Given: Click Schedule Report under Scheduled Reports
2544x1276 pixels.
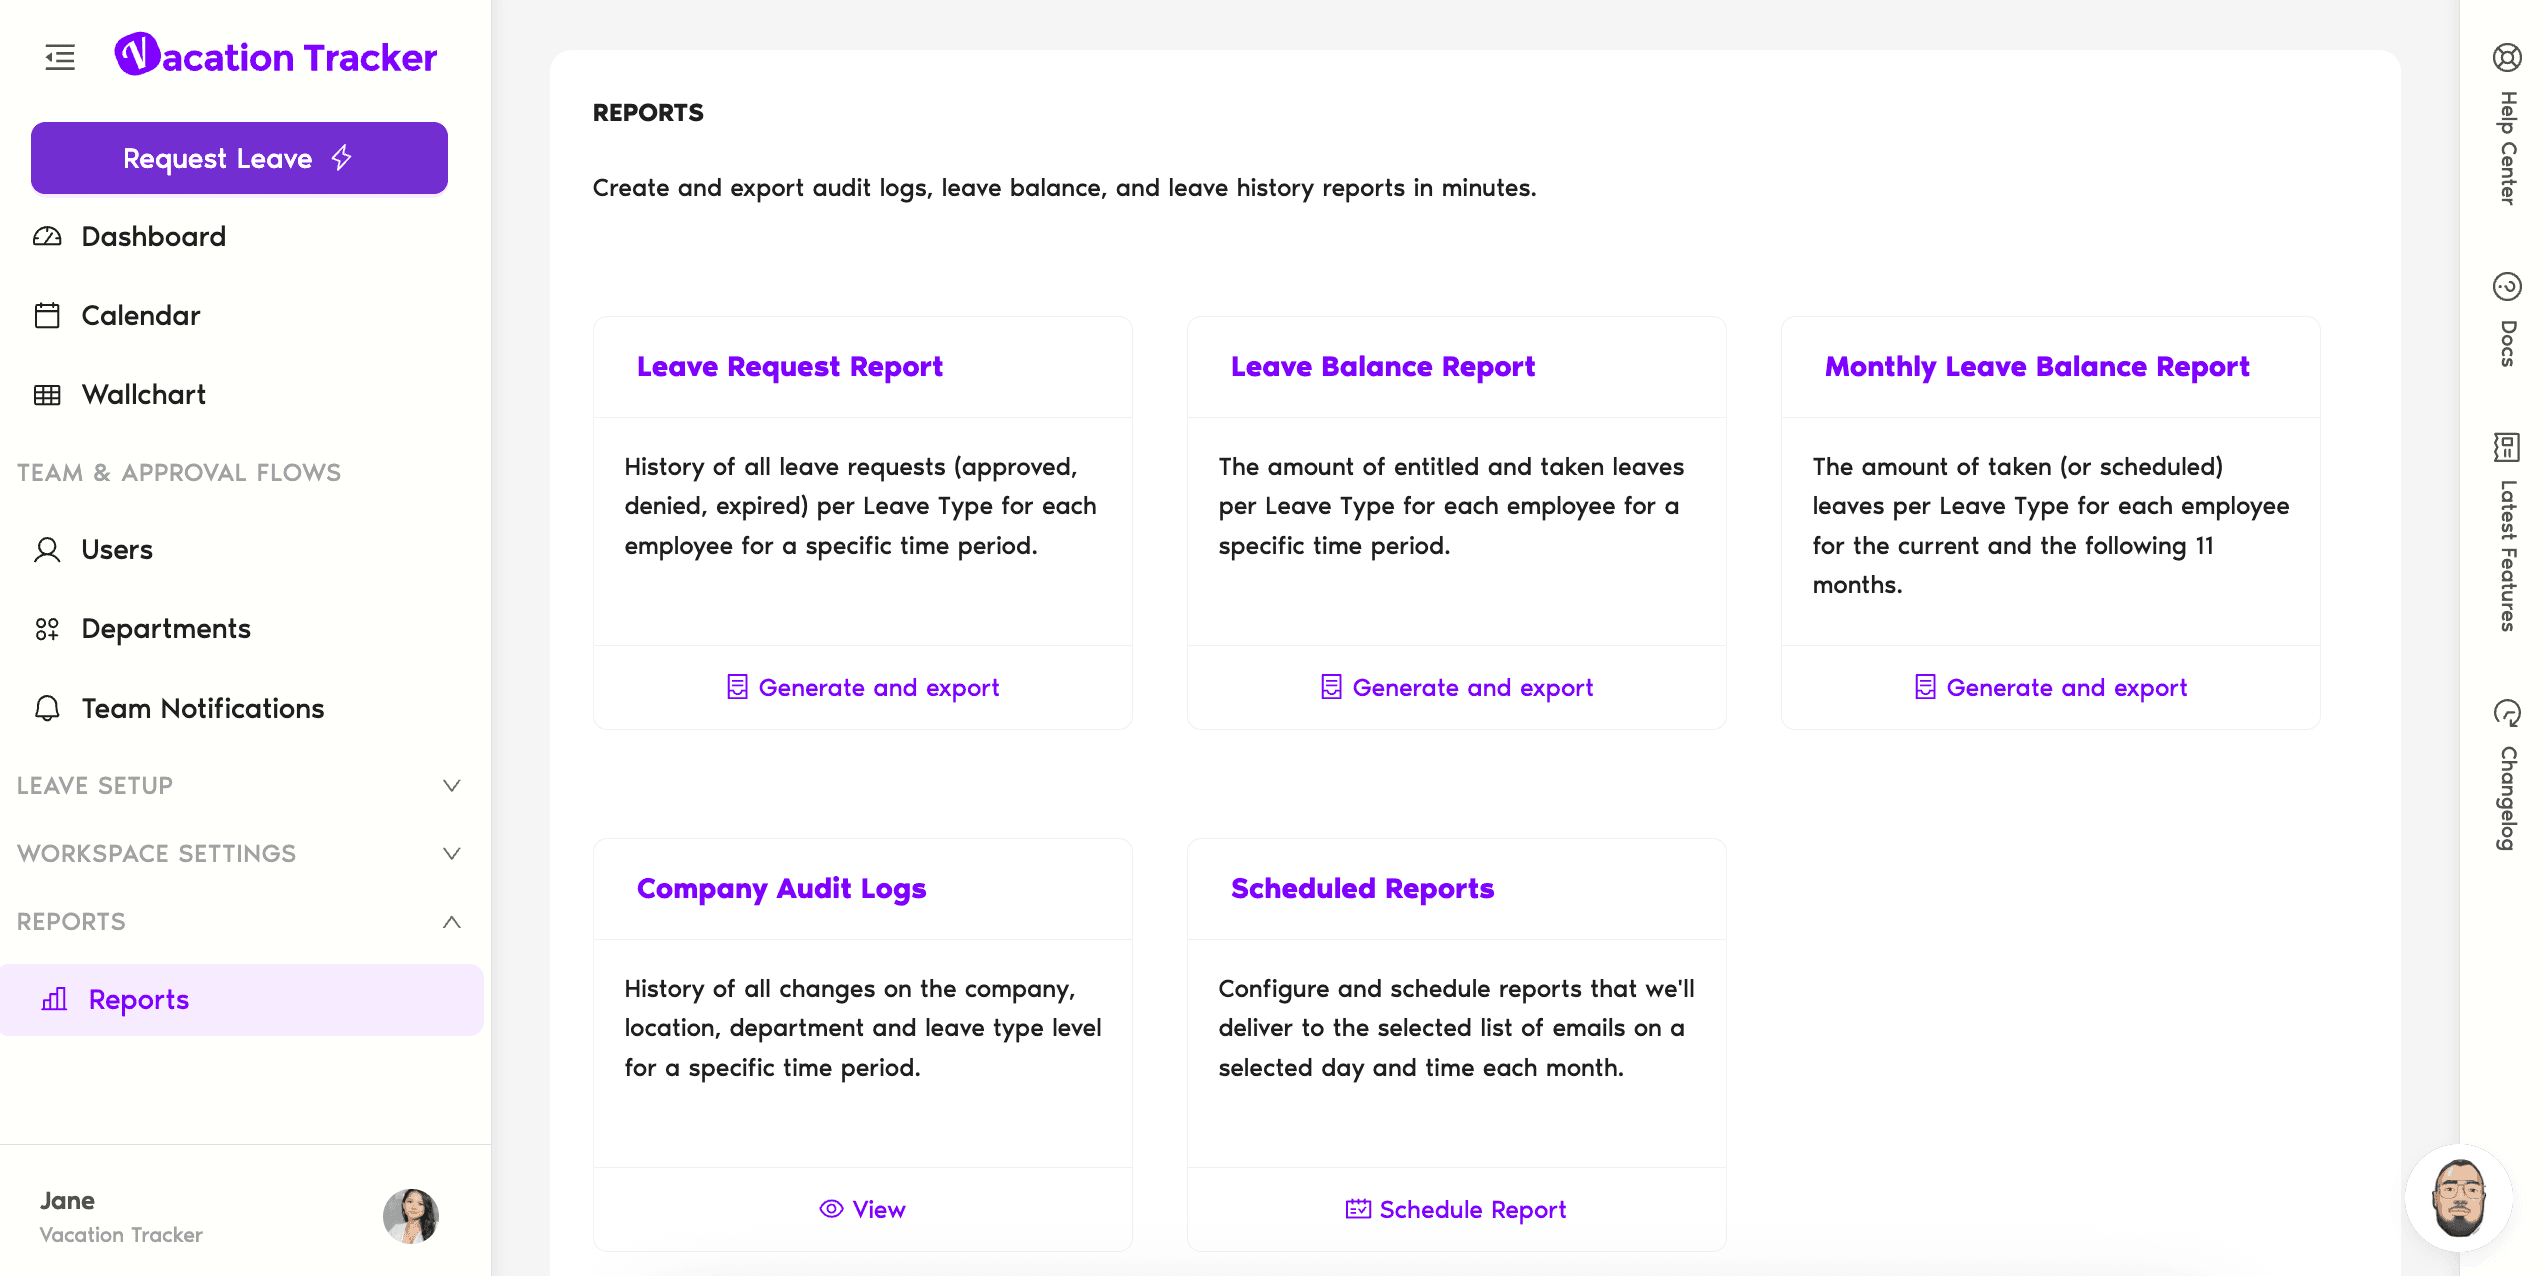Looking at the screenshot, I should pos(1456,1210).
